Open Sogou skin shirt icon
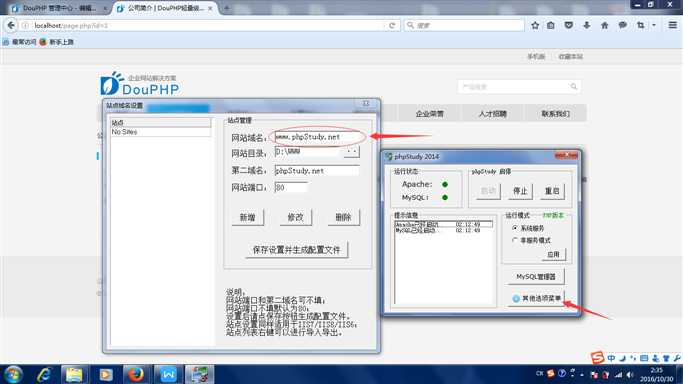683x384 pixels. [666, 358]
